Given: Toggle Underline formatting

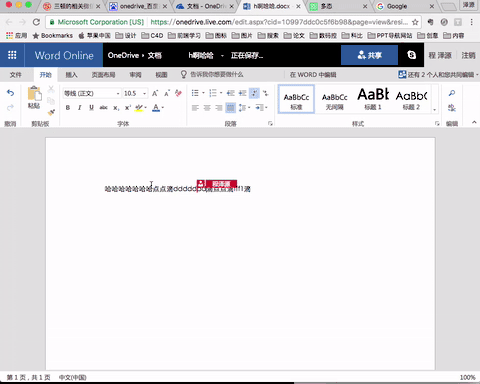Looking at the screenshot, I should coord(91,108).
